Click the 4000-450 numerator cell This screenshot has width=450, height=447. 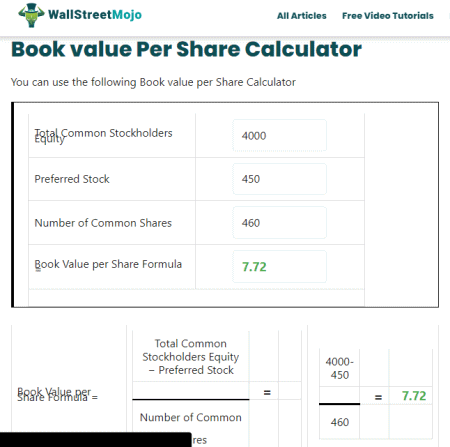[x=339, y=368]
